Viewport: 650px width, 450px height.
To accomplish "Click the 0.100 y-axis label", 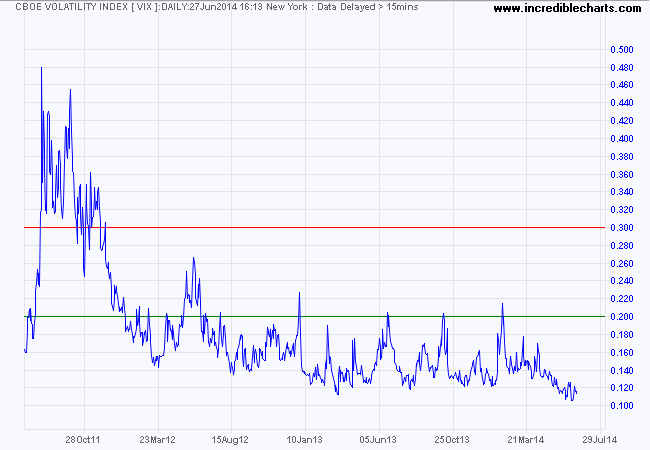I will coord(622,406).
